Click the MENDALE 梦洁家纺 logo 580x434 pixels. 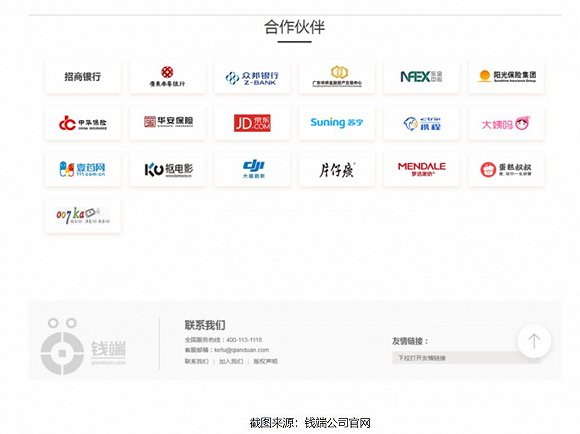422,169
